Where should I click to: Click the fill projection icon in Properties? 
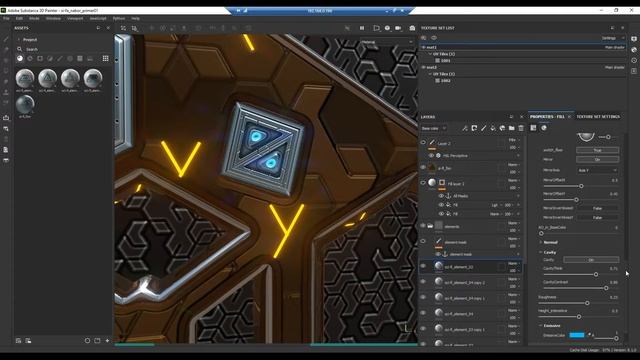[x=533, y=128]
